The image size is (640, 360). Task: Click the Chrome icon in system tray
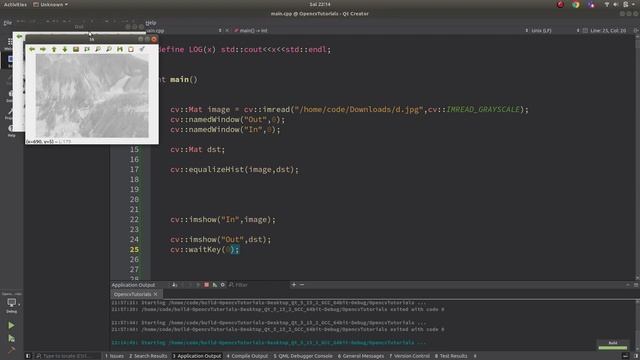pos(576,4)
